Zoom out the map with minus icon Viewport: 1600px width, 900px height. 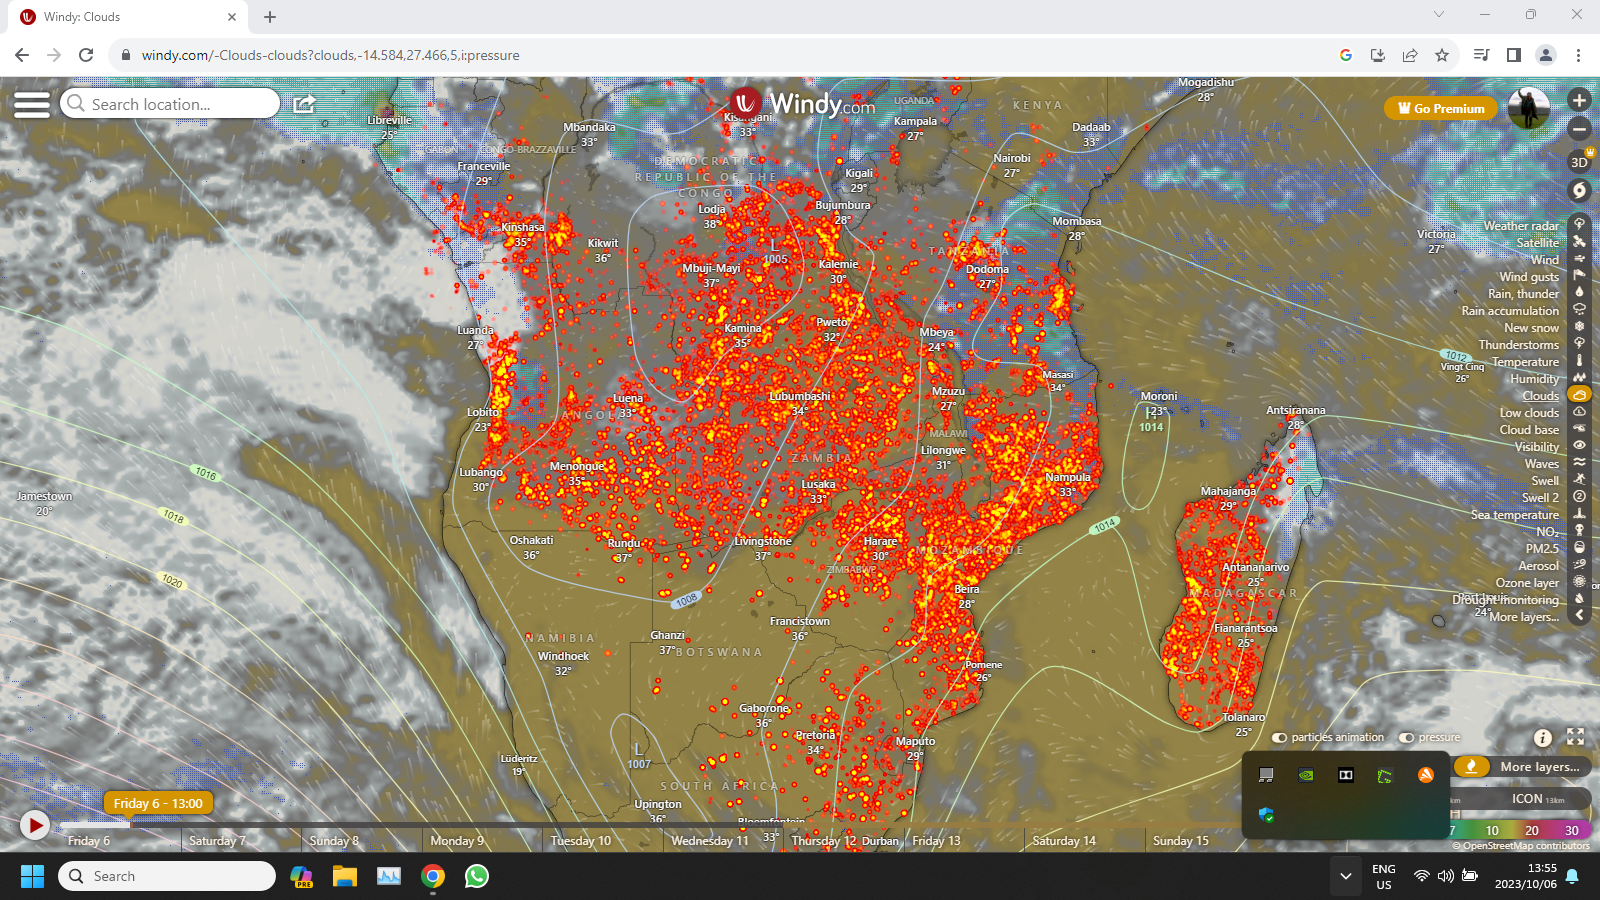pos(1579,129)
